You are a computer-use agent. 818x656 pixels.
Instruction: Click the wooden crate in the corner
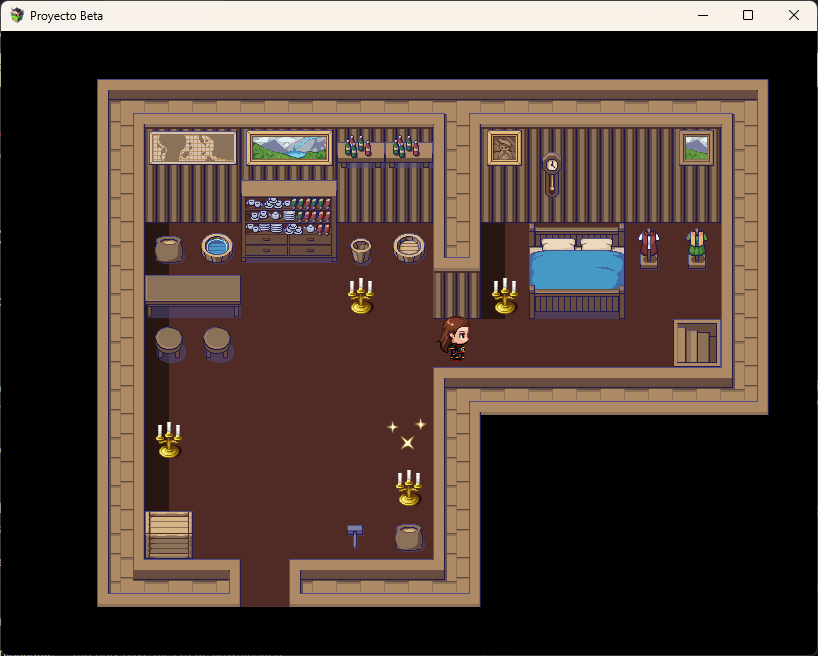click(169, 535)
